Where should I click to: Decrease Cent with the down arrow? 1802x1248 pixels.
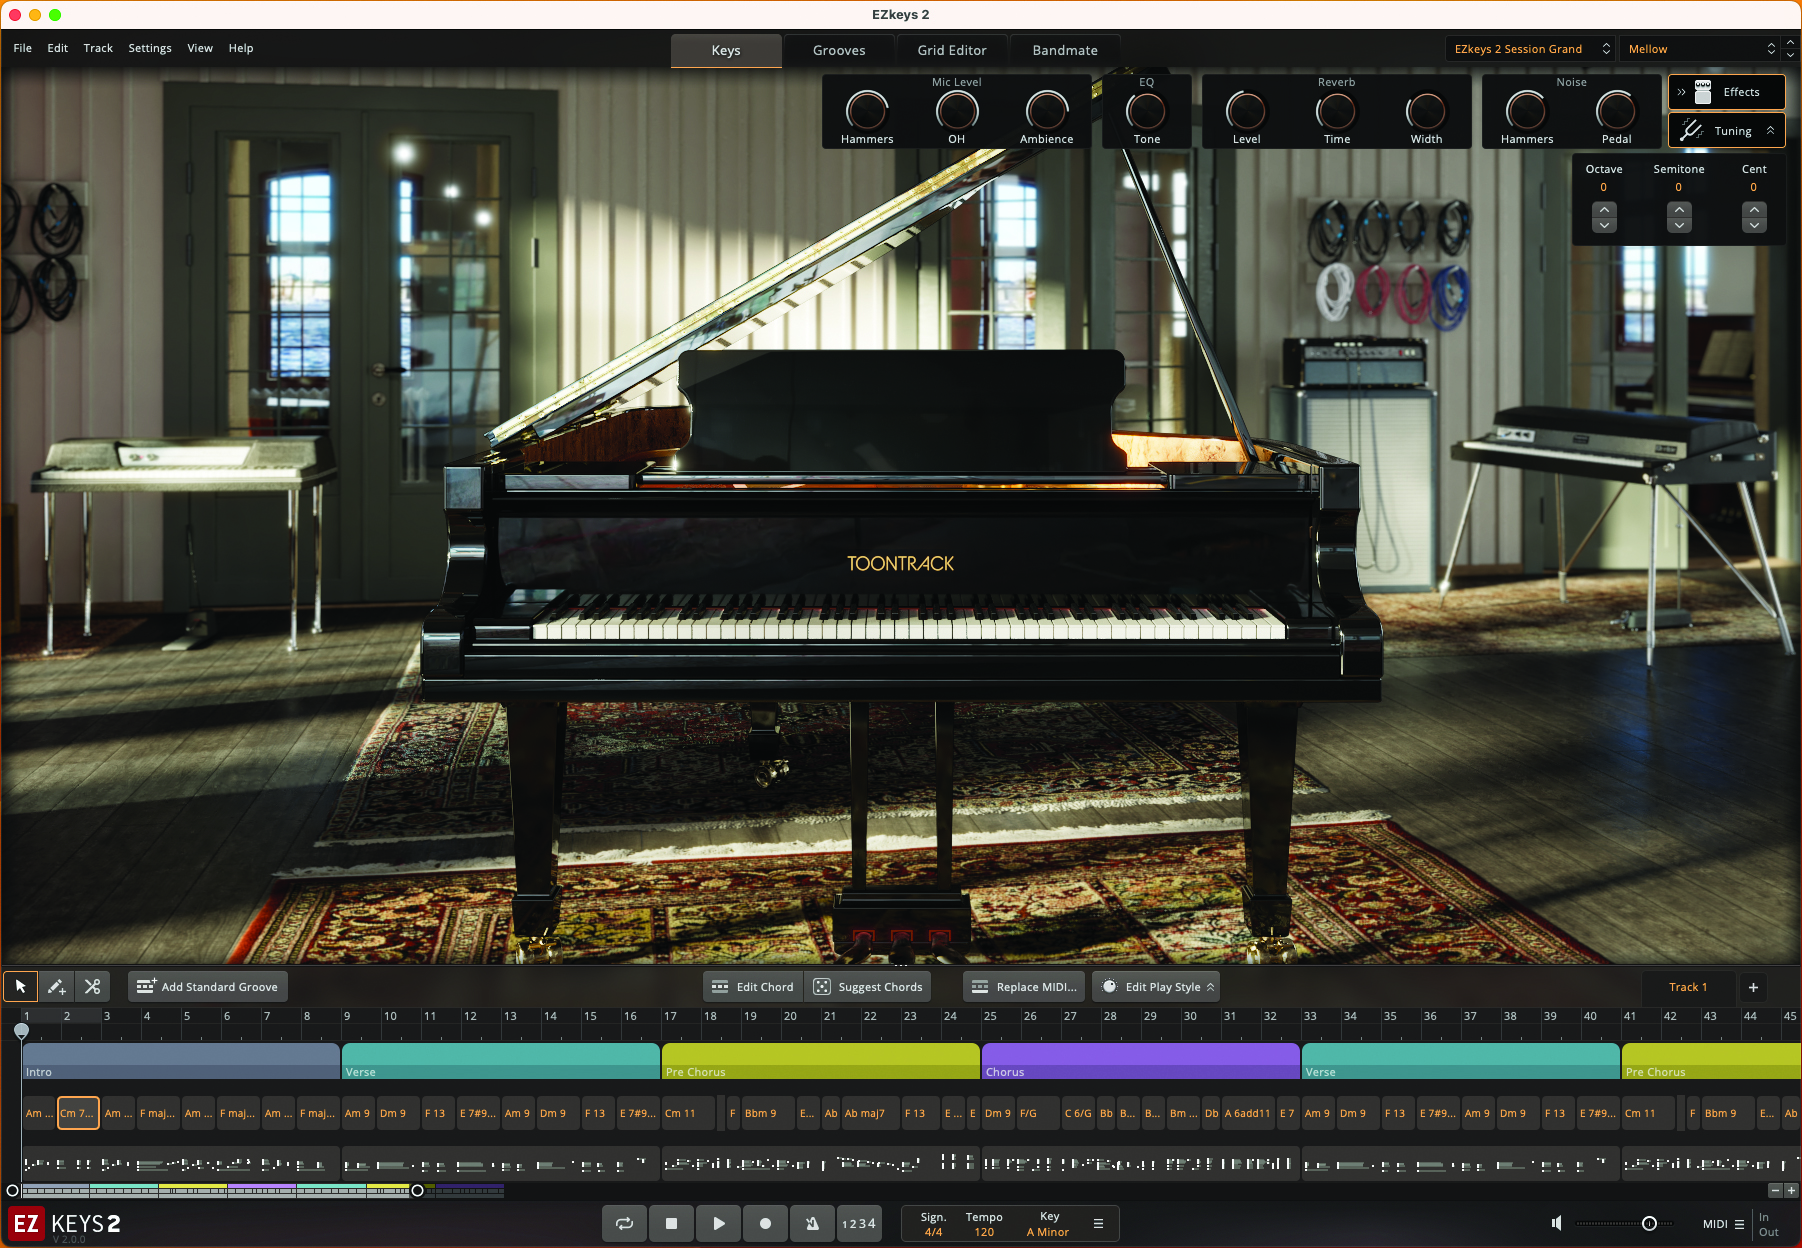(1754, 225)
